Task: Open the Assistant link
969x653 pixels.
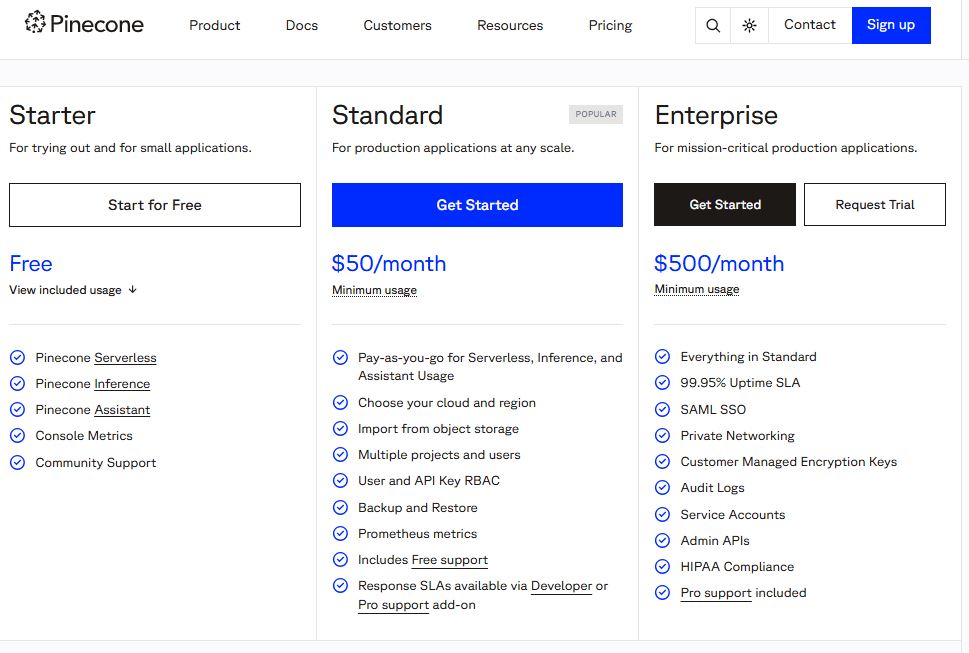Action: coord(122,410)
